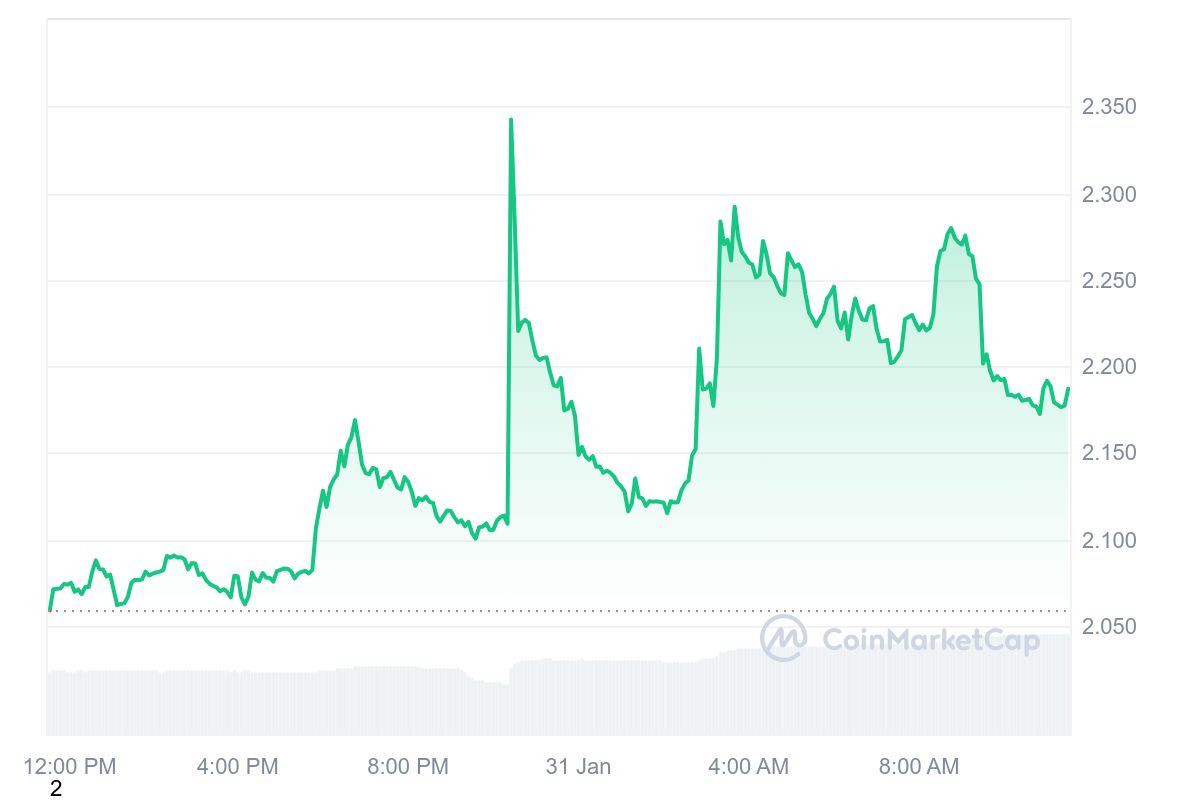Click the 2.050 price axis label

point(1108,627)
